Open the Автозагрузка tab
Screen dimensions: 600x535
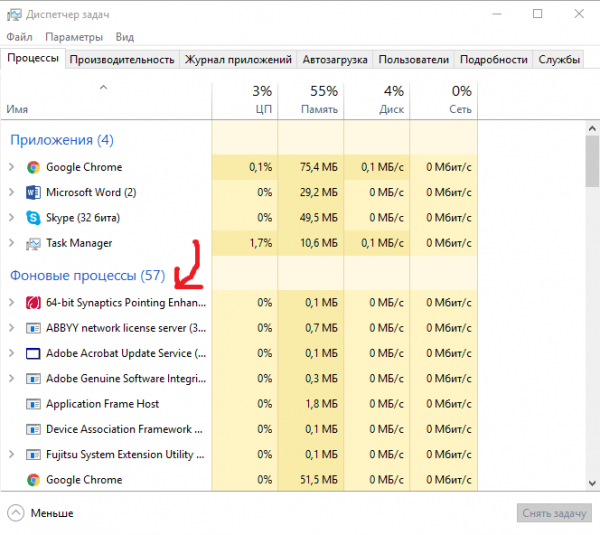coord(335,60)
